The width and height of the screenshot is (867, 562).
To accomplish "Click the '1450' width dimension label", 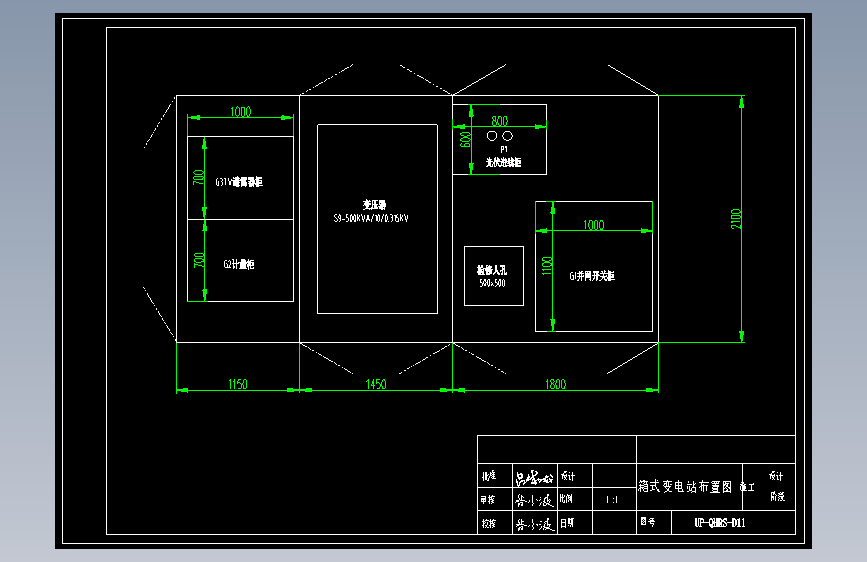I will 376,384.
